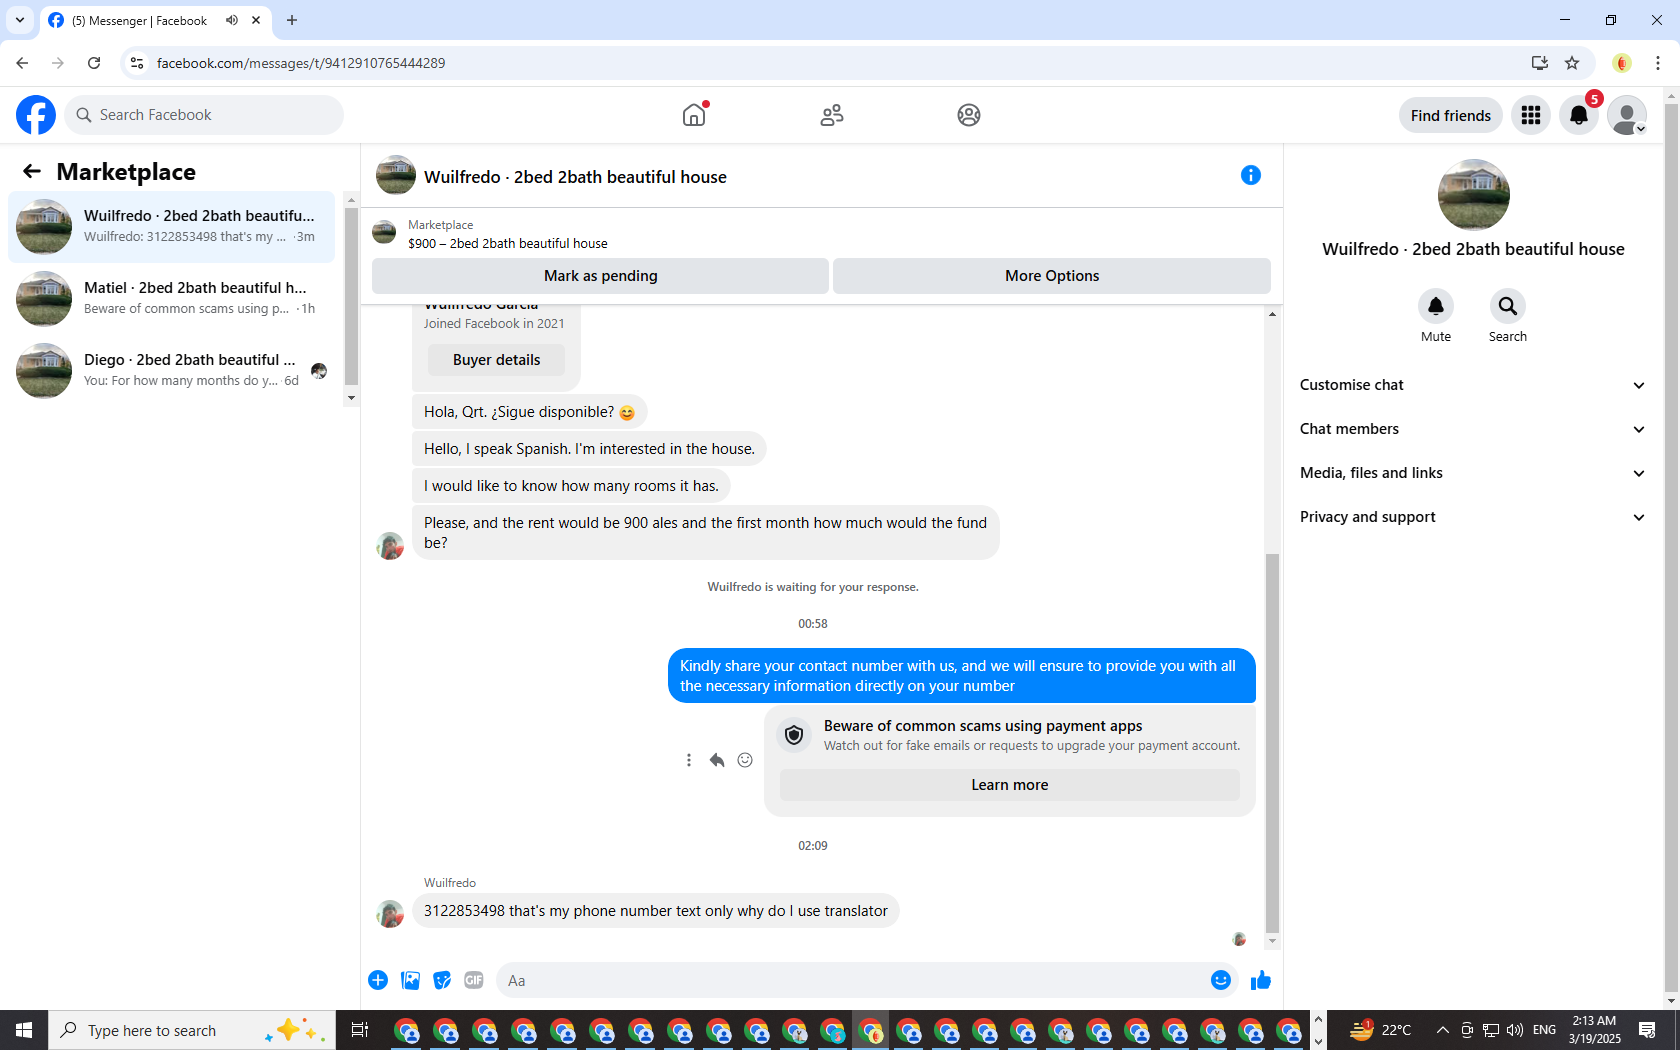Screen dimensions: 1680x1050
Task: Open the Notifications bell with 5 badge
Action: tap(1579, 115)
